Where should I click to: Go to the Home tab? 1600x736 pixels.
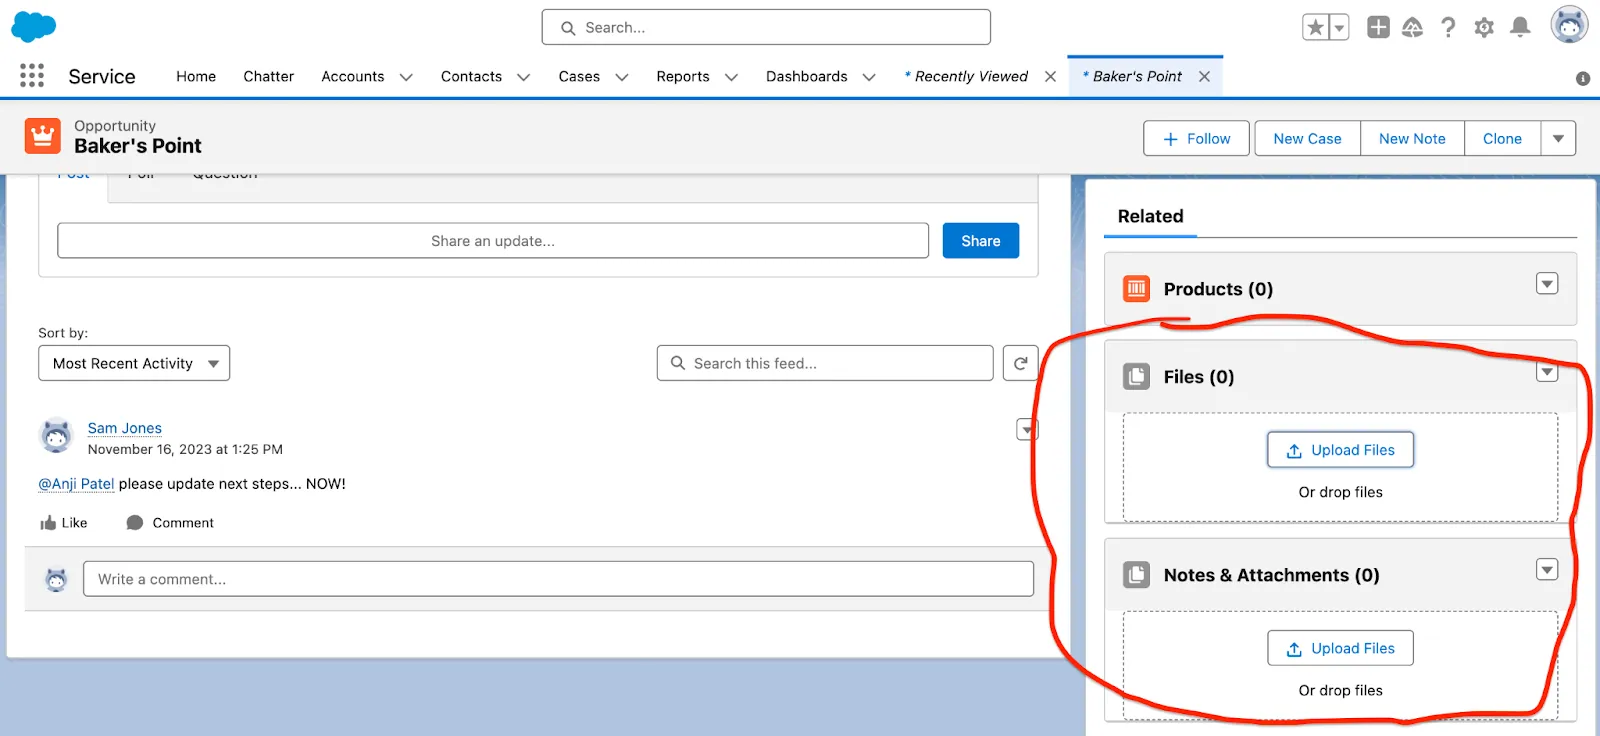pyautogui.click(x=196, y=77)
